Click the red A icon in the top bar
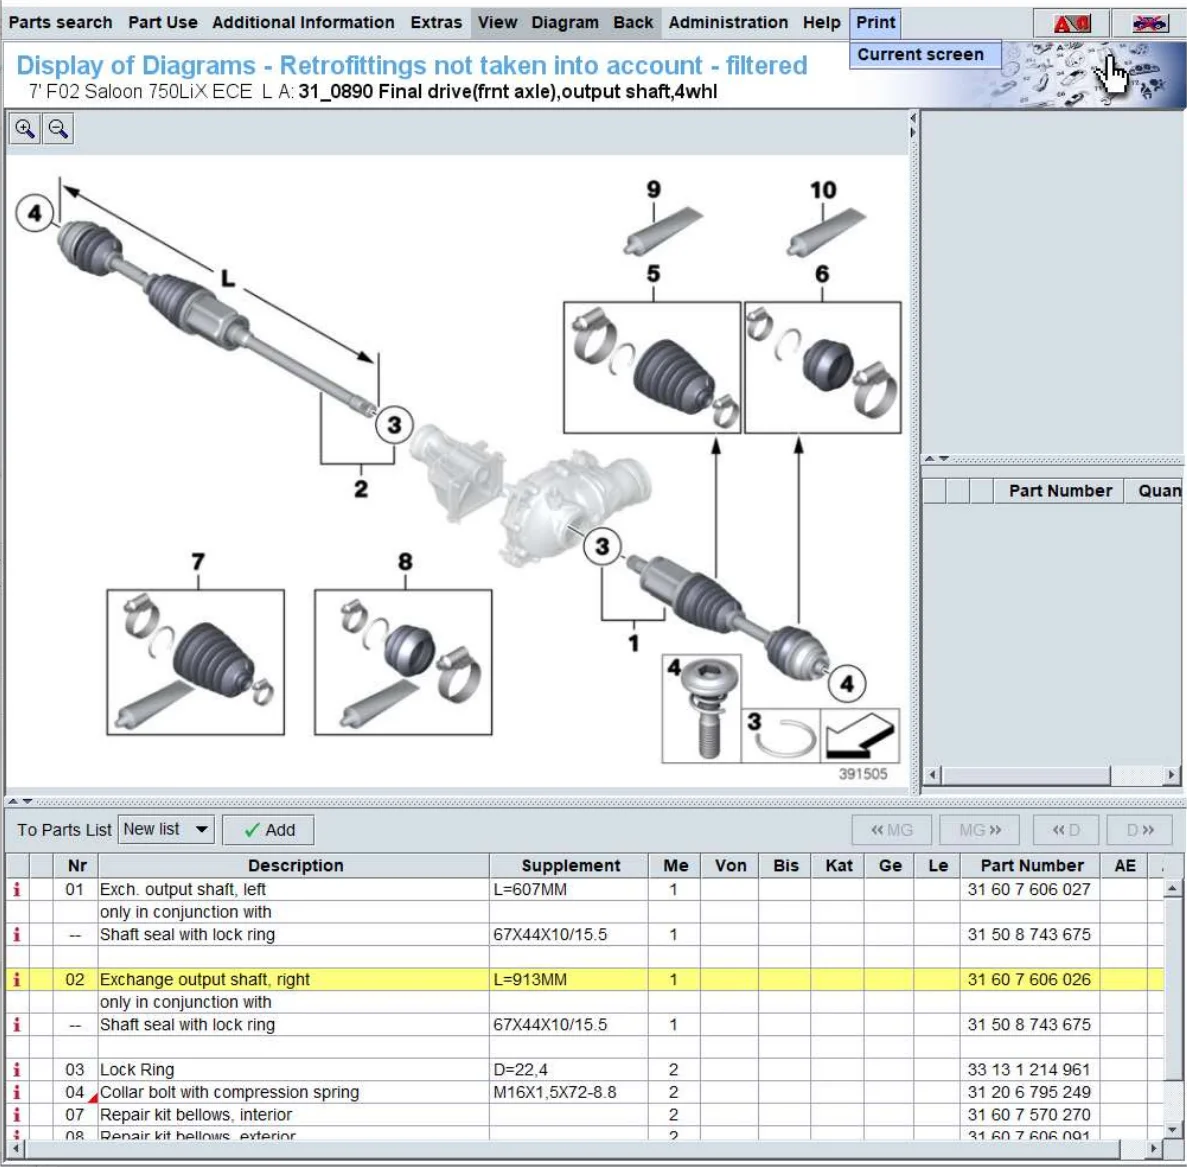The height and width of the screenshot is (1167, 1187). pos(1071,23)
